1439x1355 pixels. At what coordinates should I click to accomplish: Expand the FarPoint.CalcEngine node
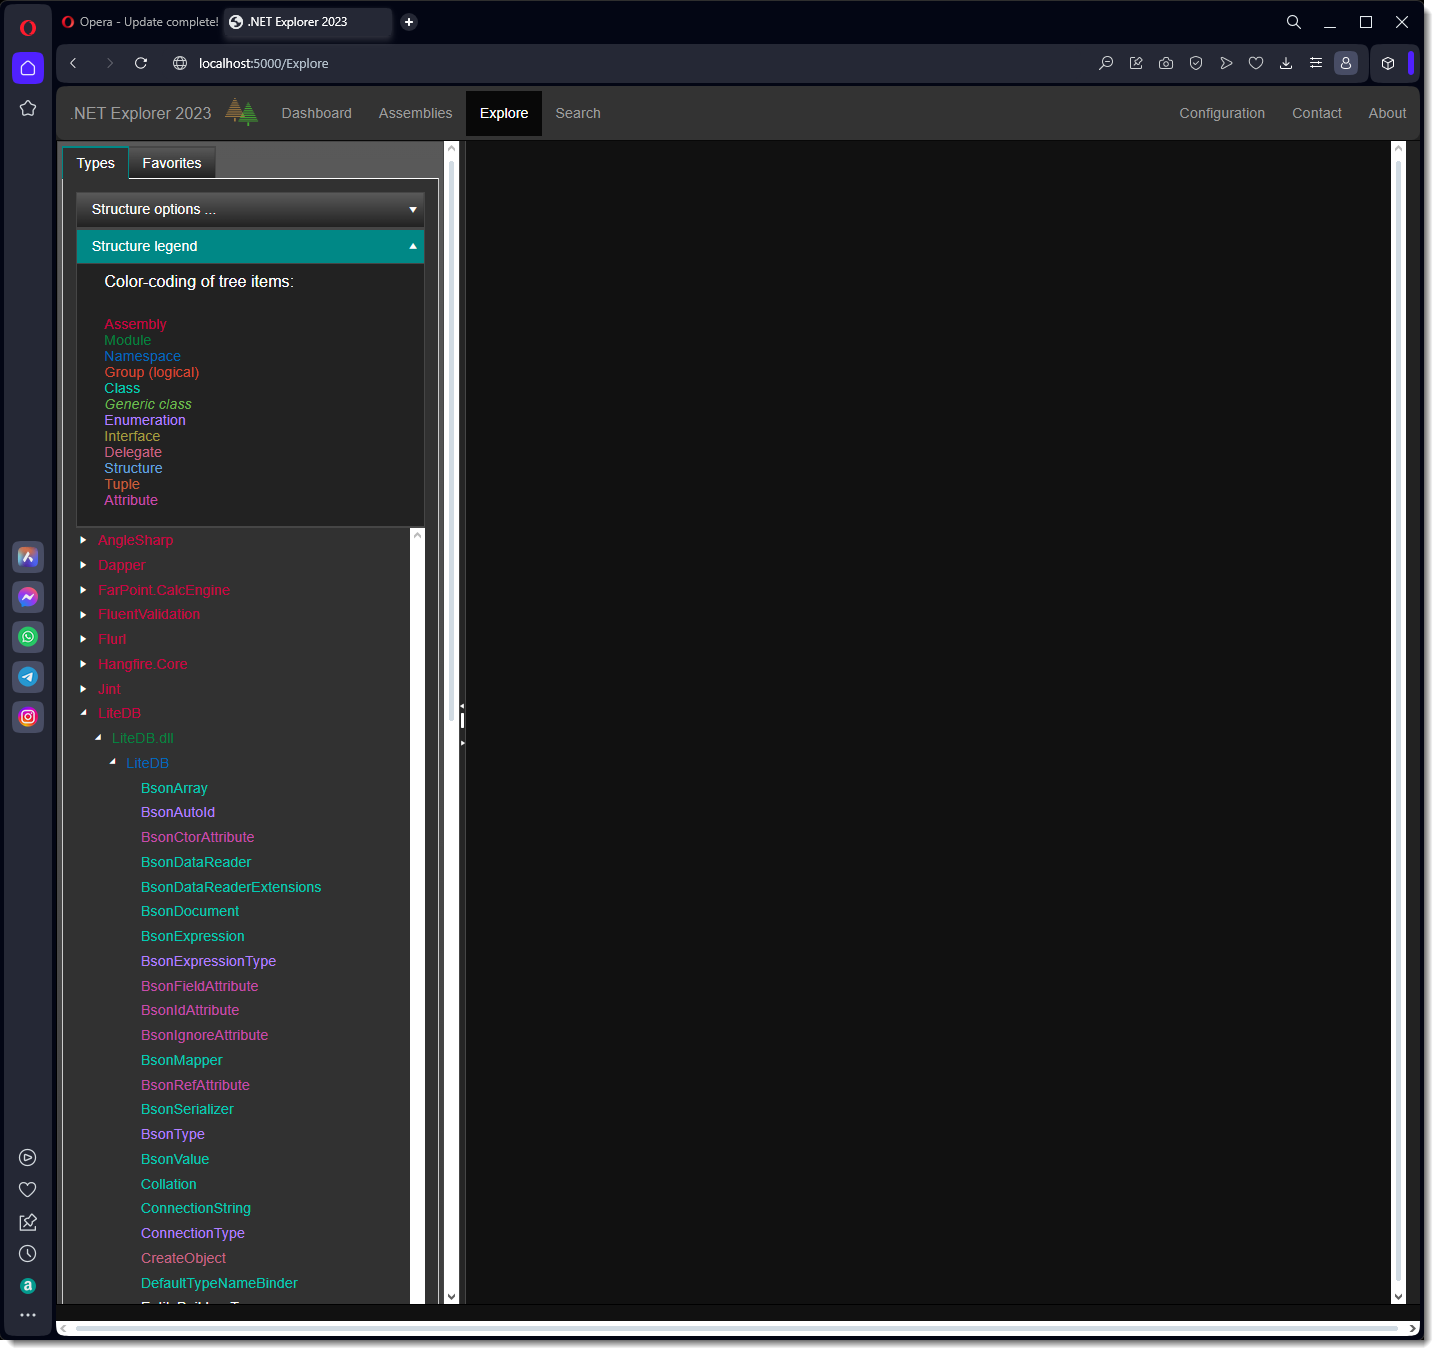(x=83, y=590)
